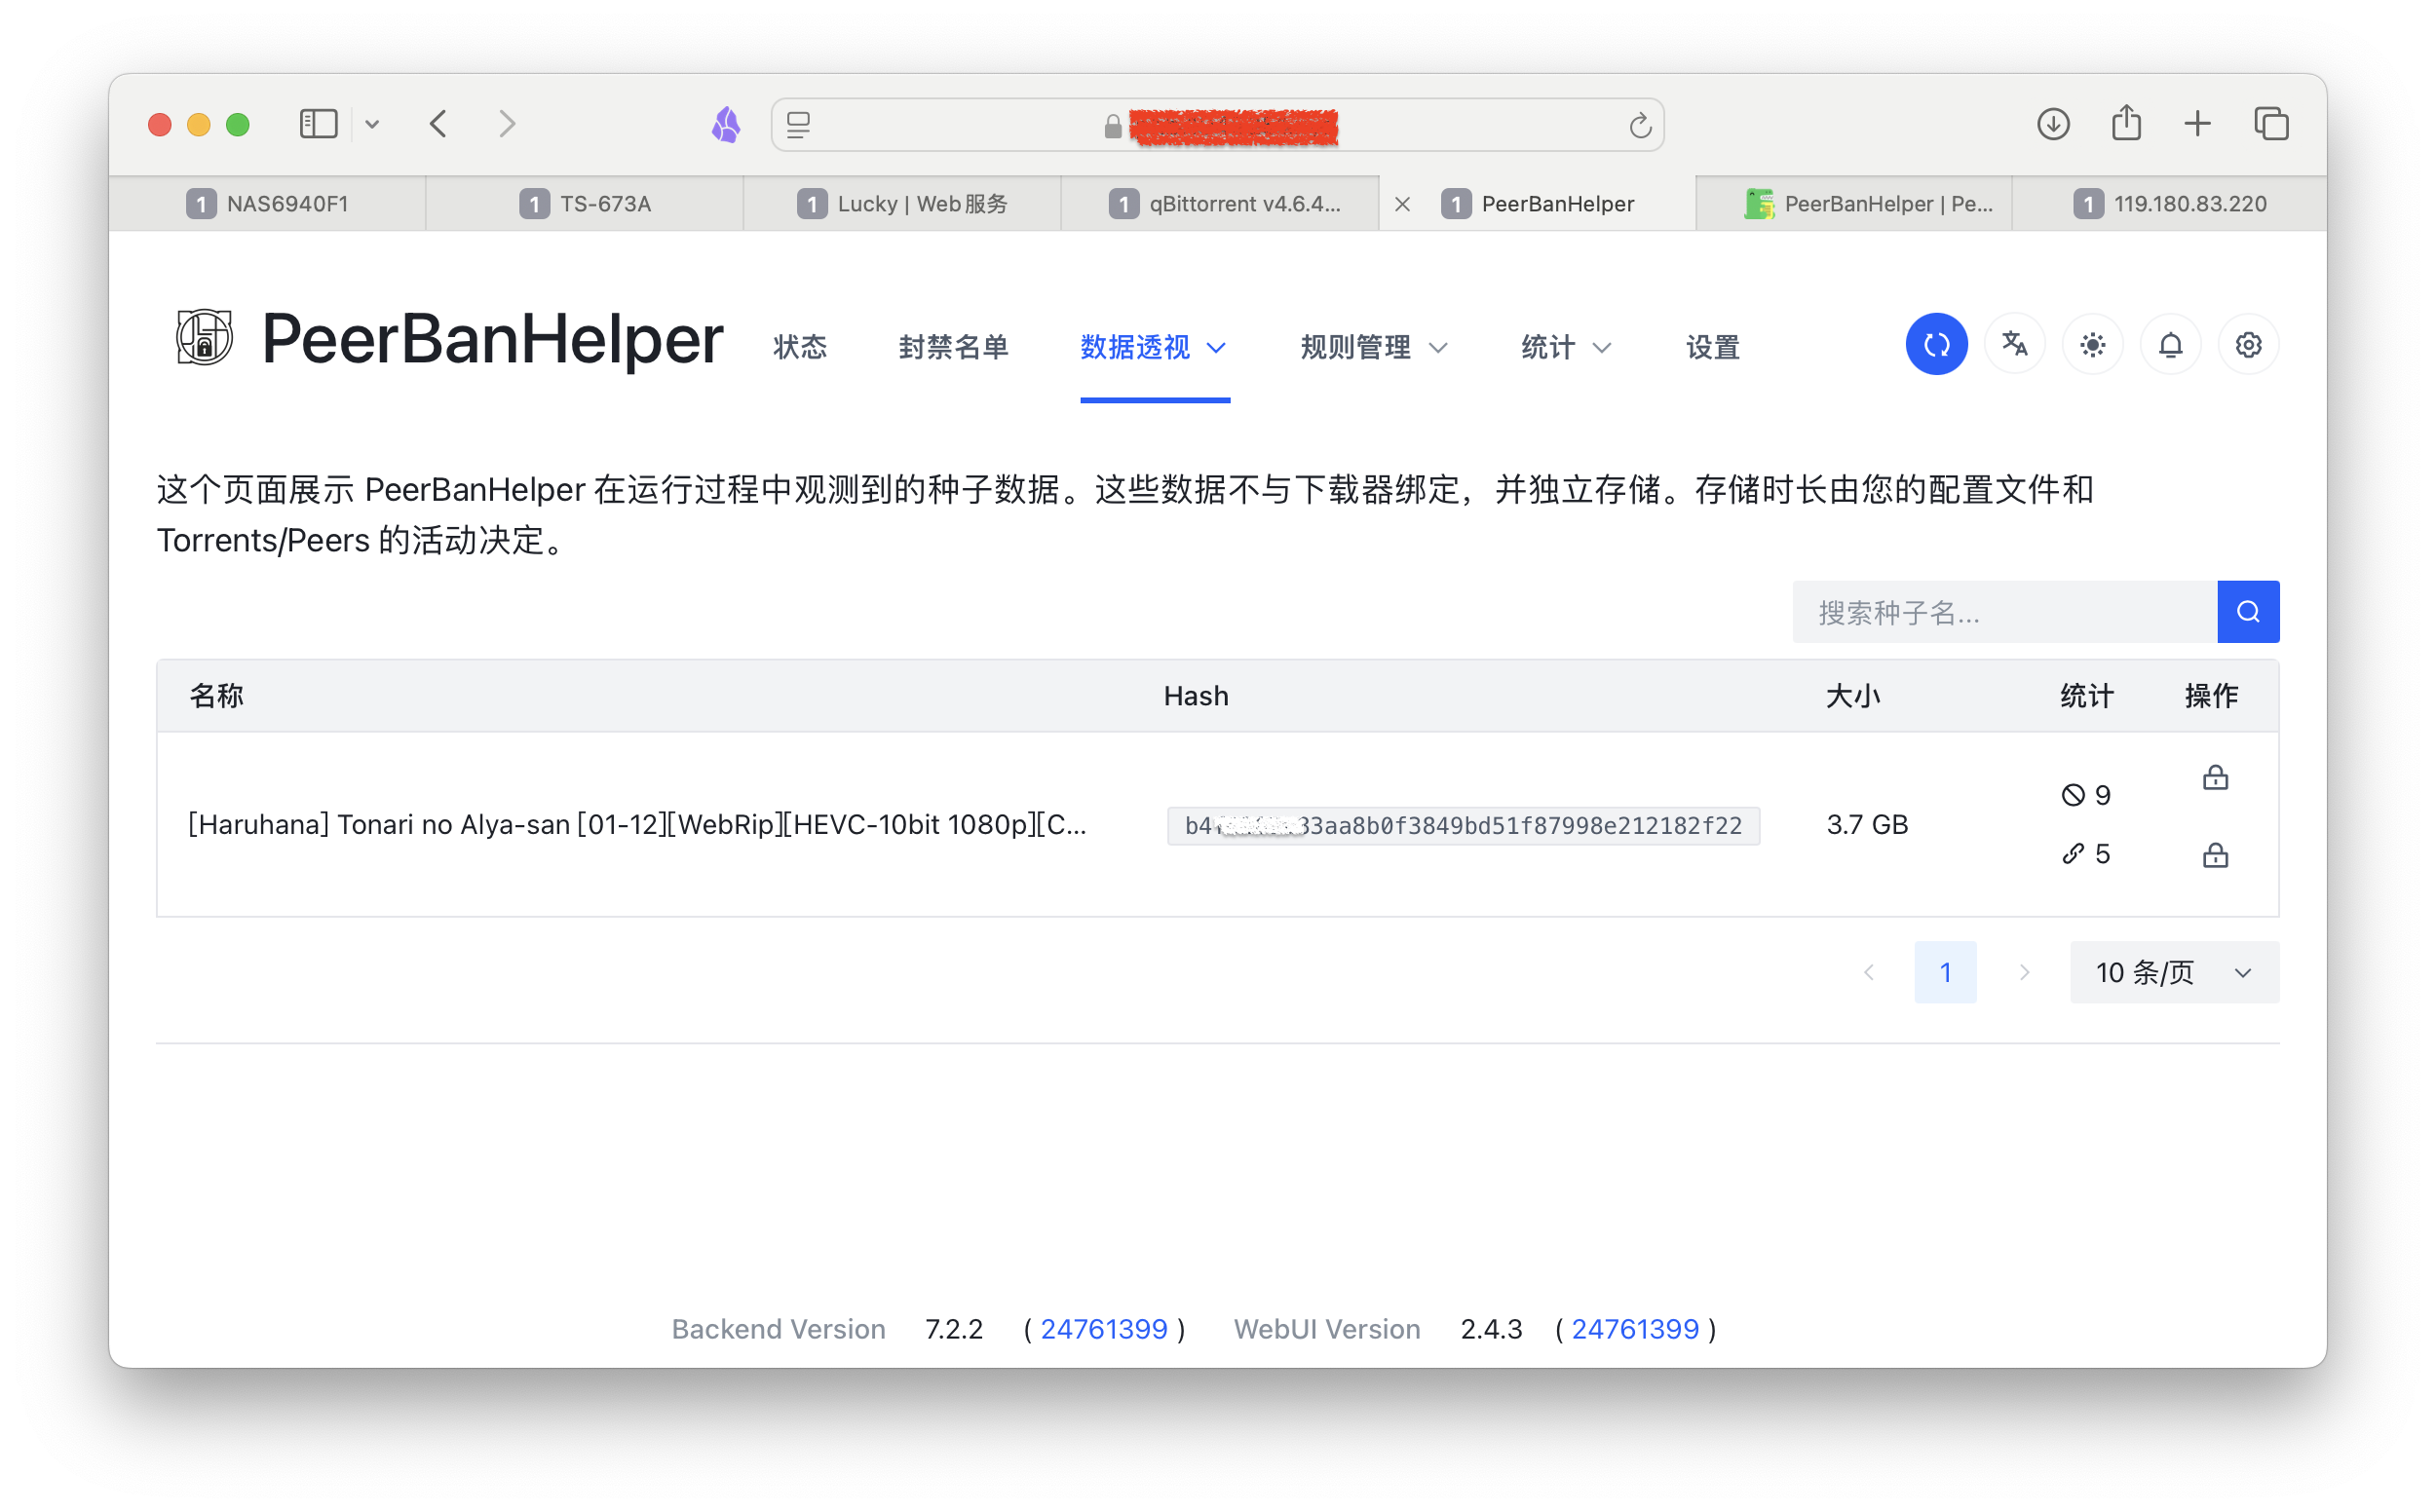This screenshot has height=1512, width=2436.
Task: Toggle light/dark theme sun icon
Action: click(2092, 345)
